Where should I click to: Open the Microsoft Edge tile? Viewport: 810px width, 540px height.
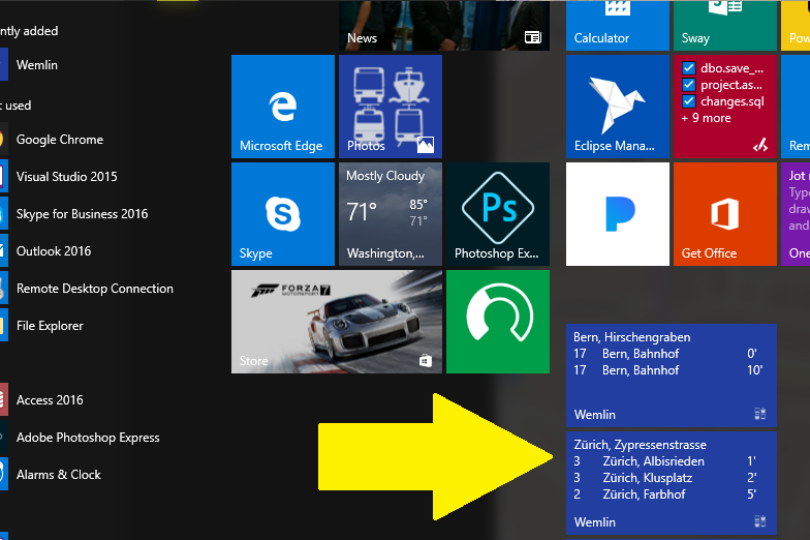coord(282,106)
